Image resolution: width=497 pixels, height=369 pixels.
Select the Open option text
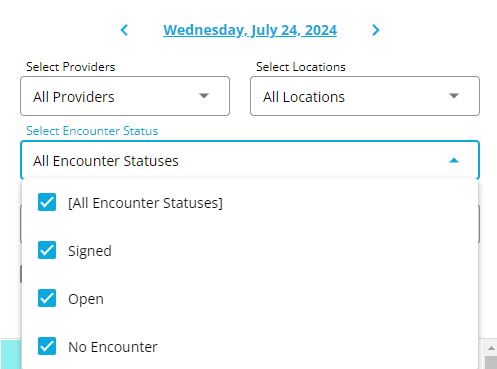[86, 299]
